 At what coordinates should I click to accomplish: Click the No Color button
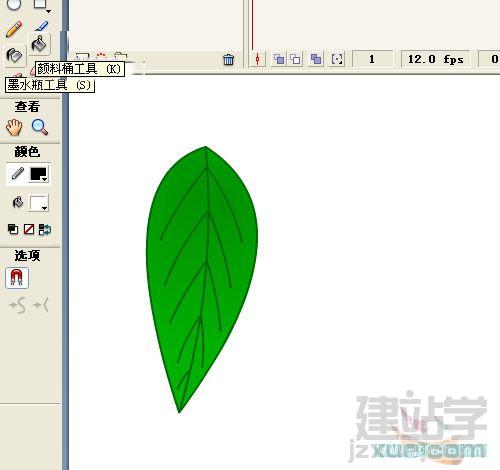pyautogui.click(x=29, y=229)
